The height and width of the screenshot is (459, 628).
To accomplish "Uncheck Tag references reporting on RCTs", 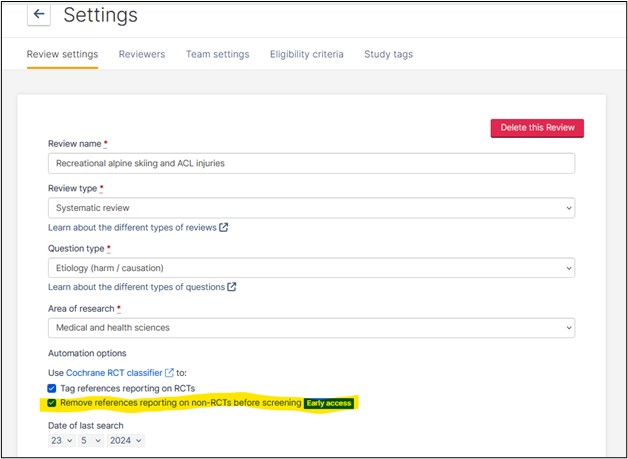I will [52, 388].
